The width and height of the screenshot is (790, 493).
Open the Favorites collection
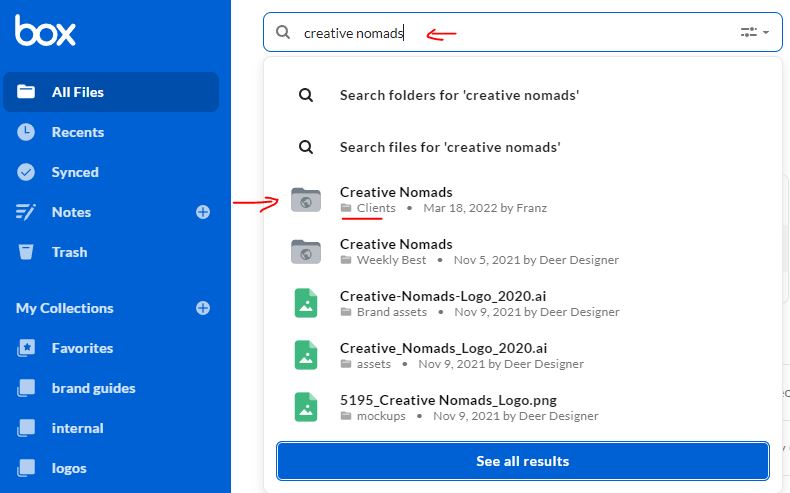82,348
